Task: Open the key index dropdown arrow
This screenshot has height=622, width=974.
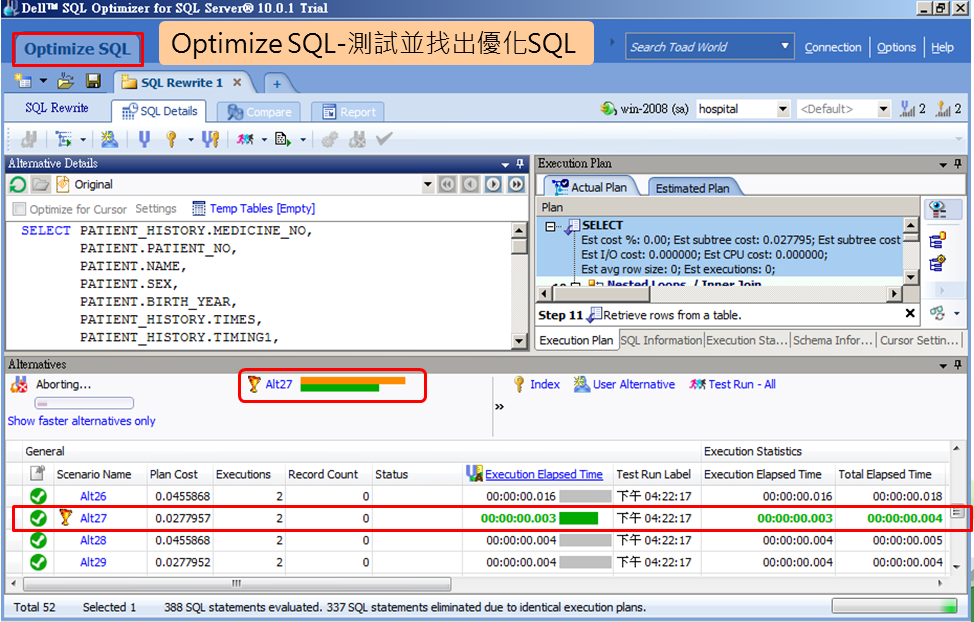Action: (191, 140)
